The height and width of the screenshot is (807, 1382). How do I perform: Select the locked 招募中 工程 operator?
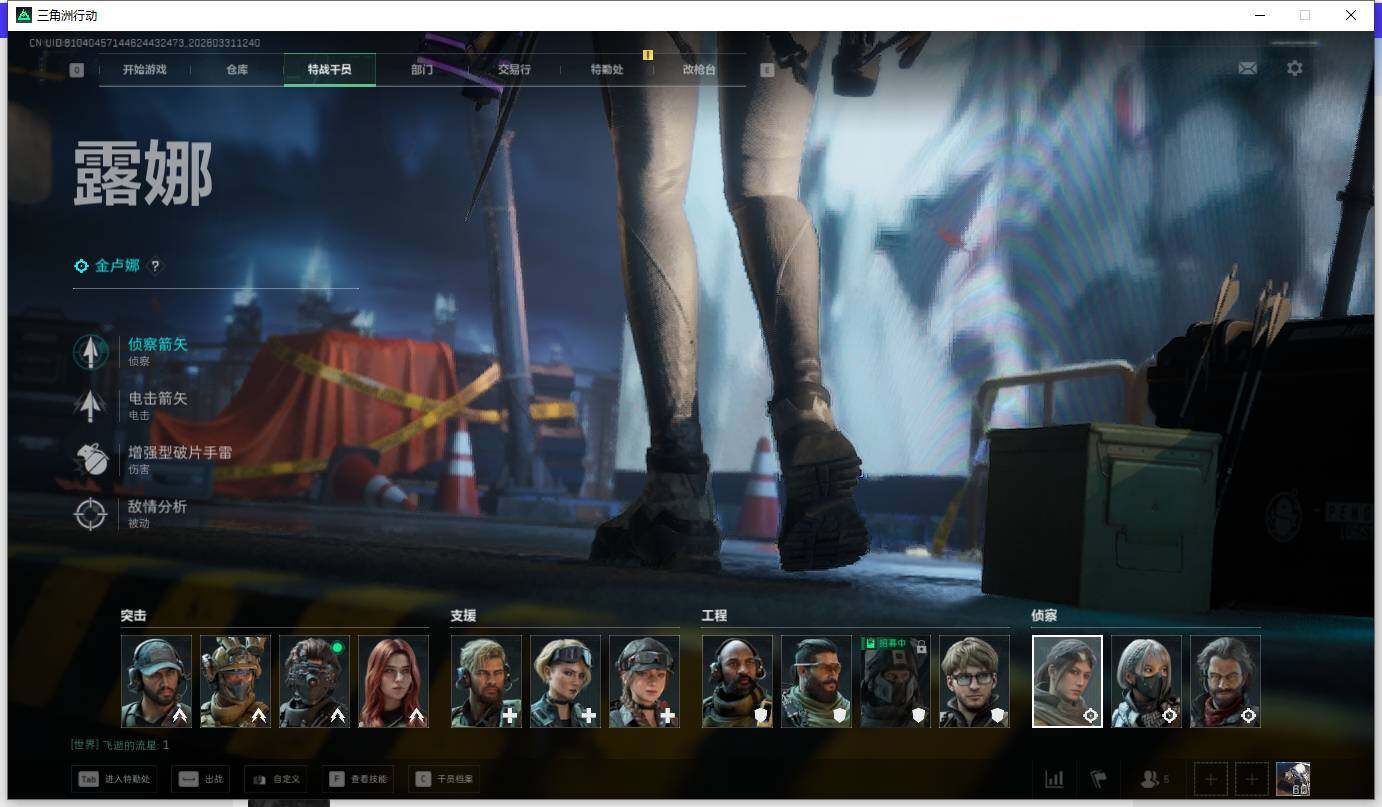coord(895,681)
